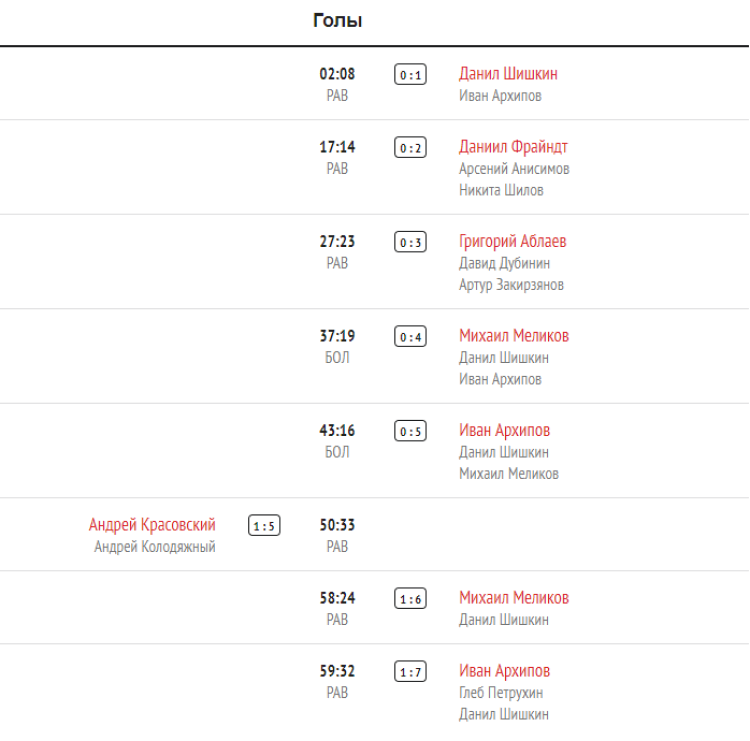Click assistant Иван Архипов under the 02:08 goal

coord(500,96)
